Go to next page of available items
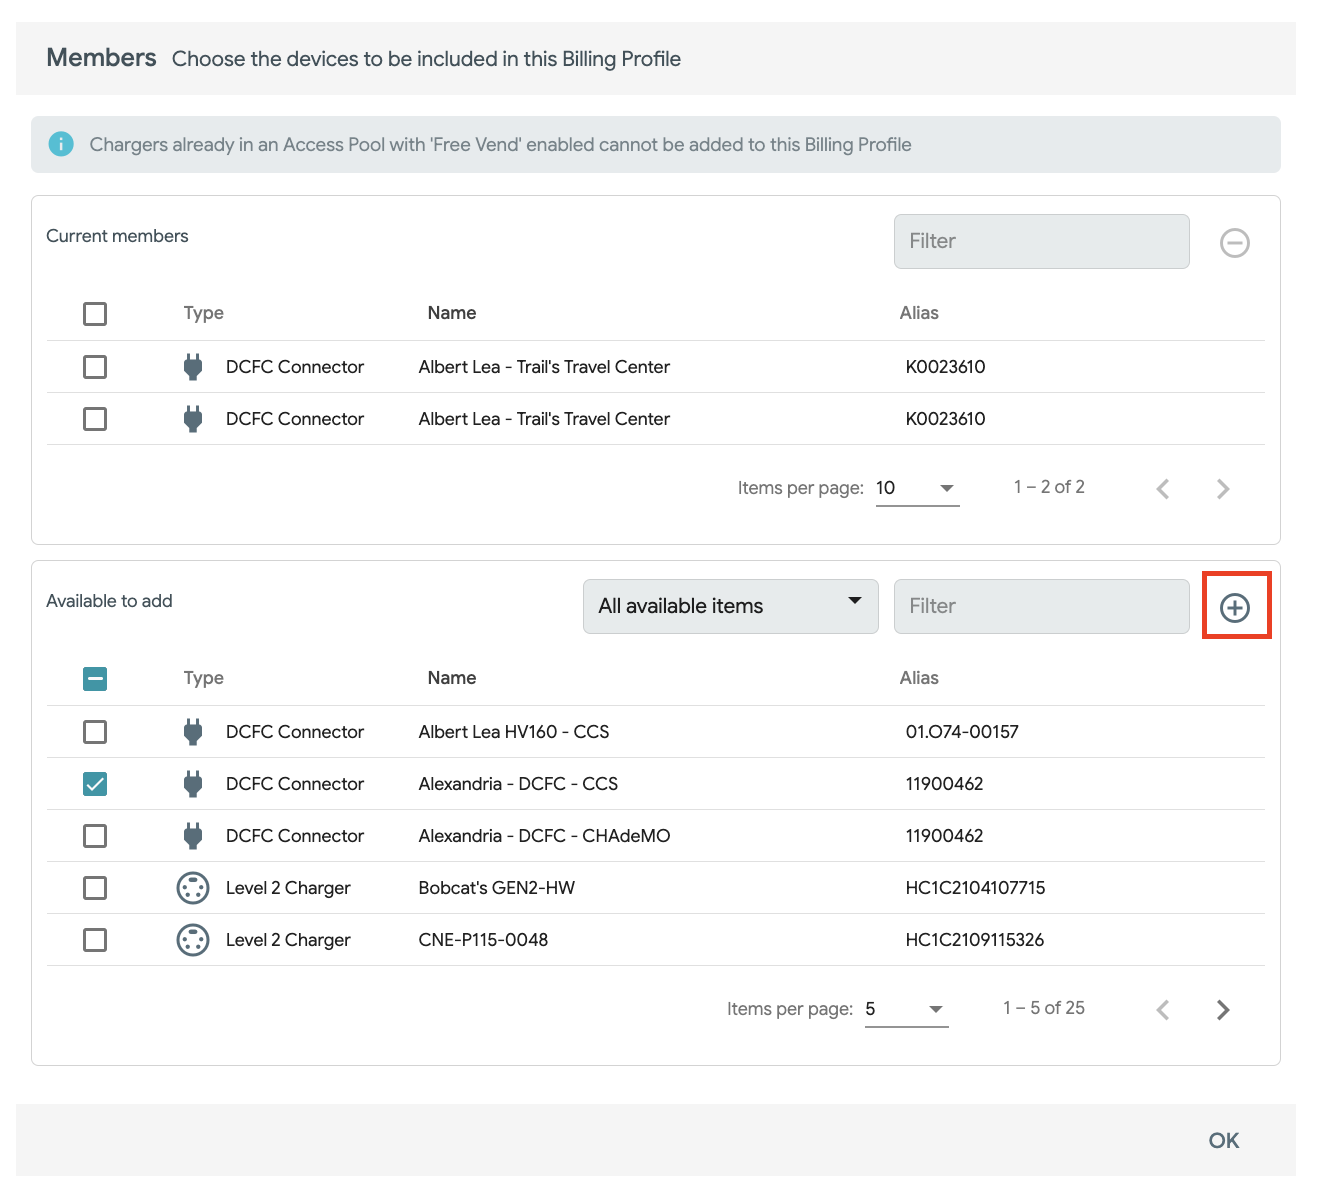1320x1196 pixels. (x=1223, y=1009)
